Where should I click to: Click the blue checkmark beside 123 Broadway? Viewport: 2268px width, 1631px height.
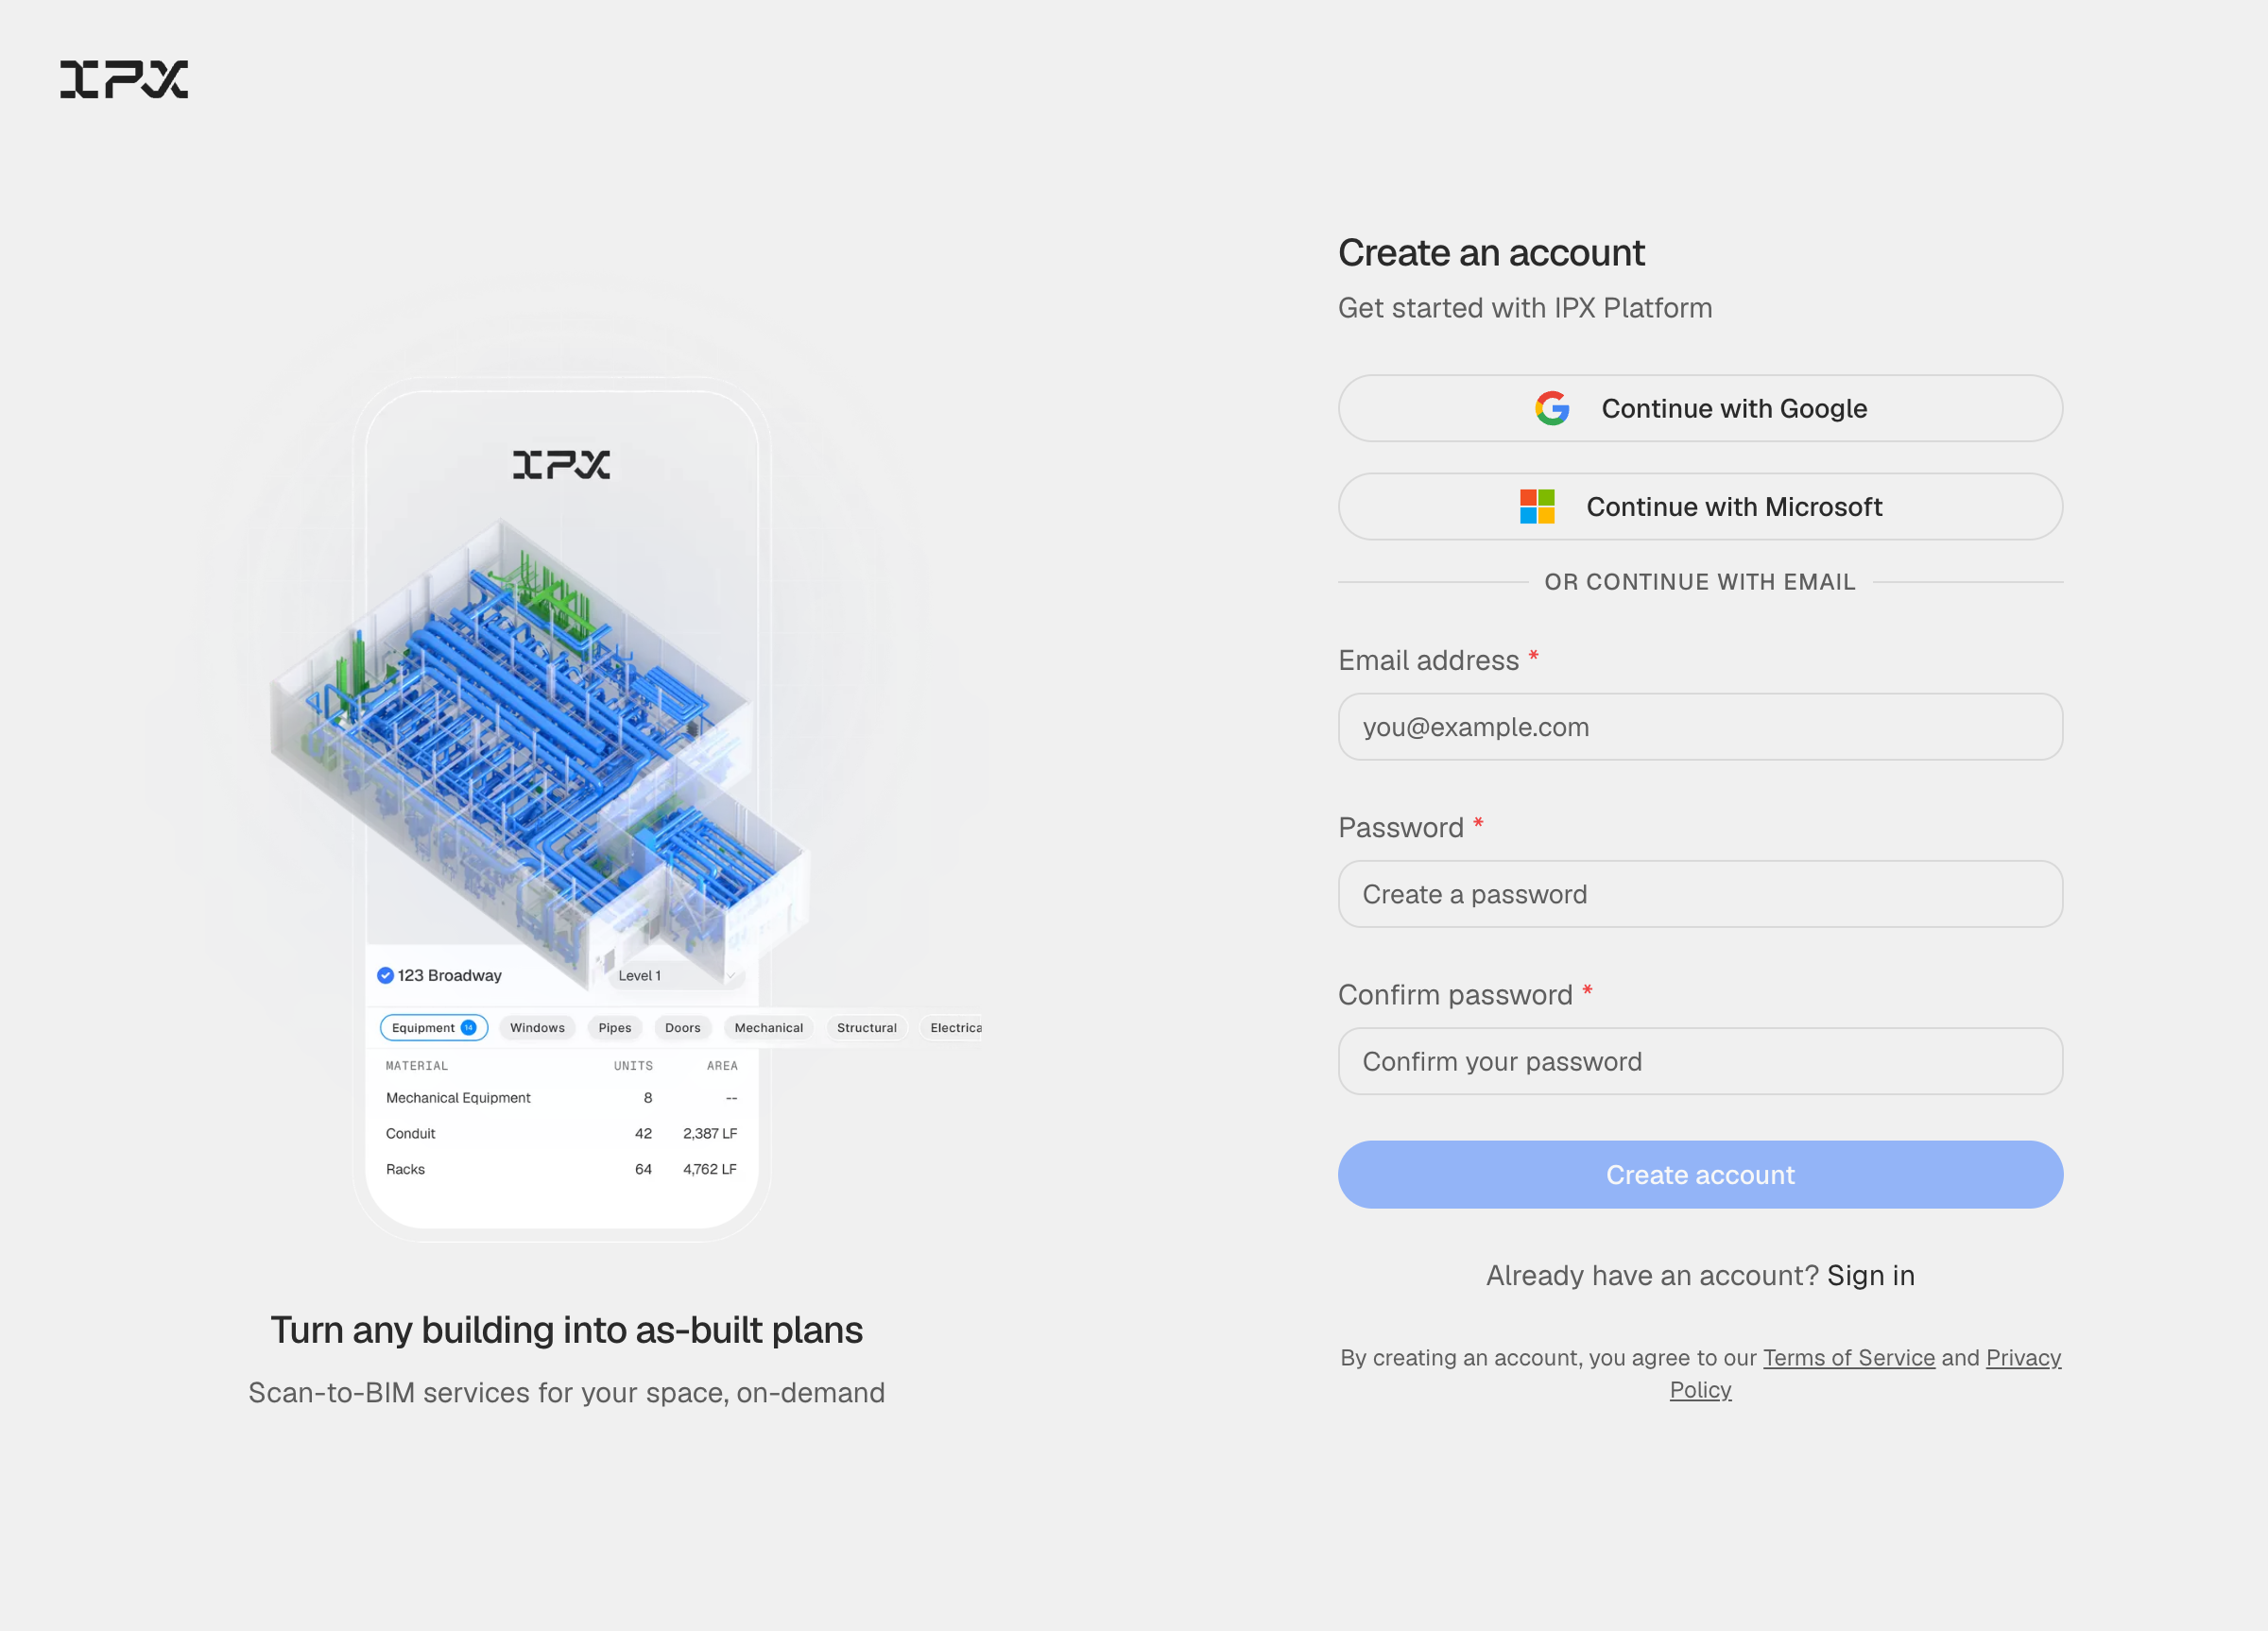tap(385, 975)
